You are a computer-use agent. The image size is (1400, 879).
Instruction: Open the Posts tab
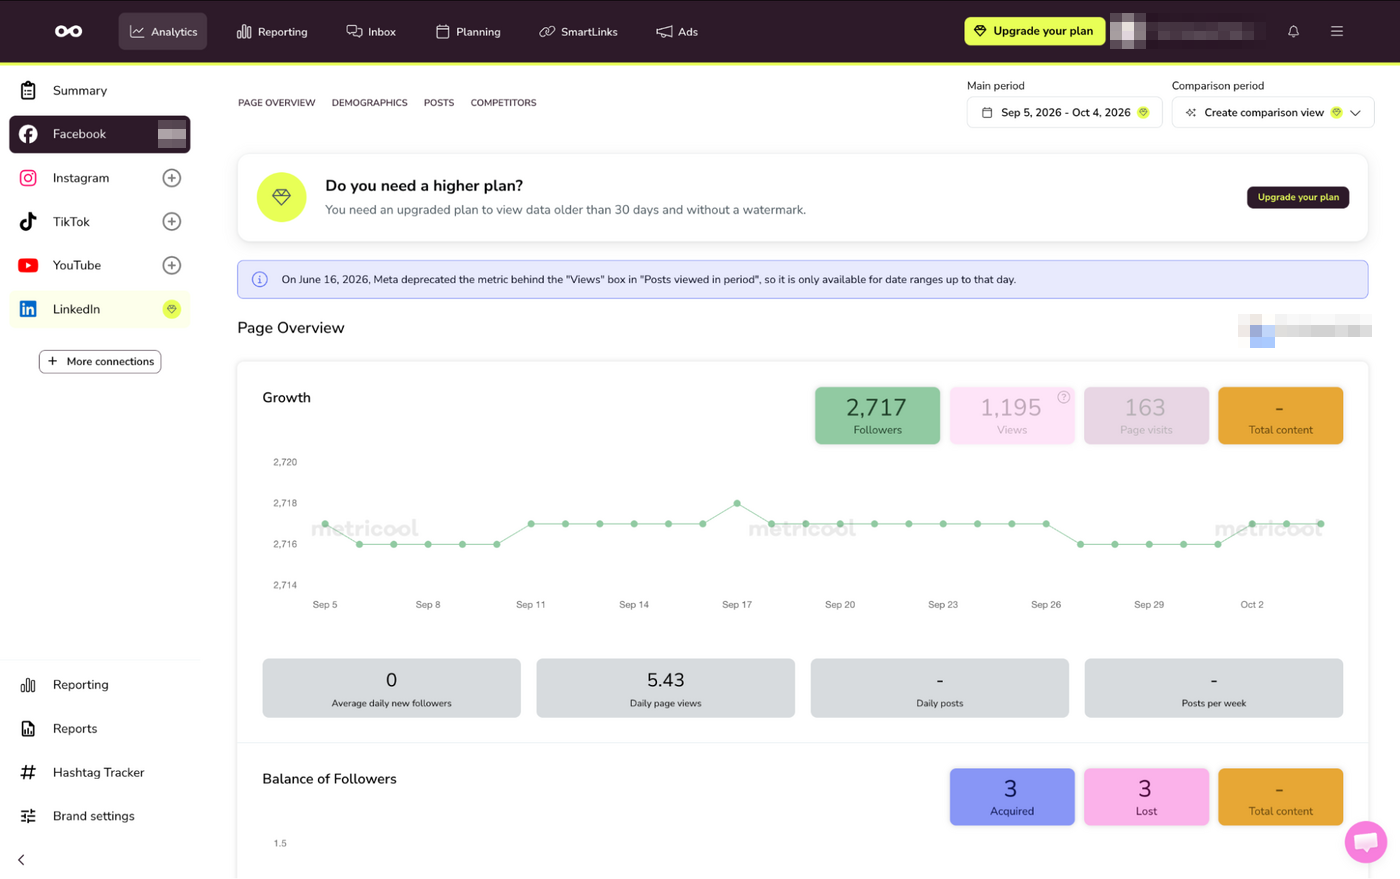click(x=439, y=103)
